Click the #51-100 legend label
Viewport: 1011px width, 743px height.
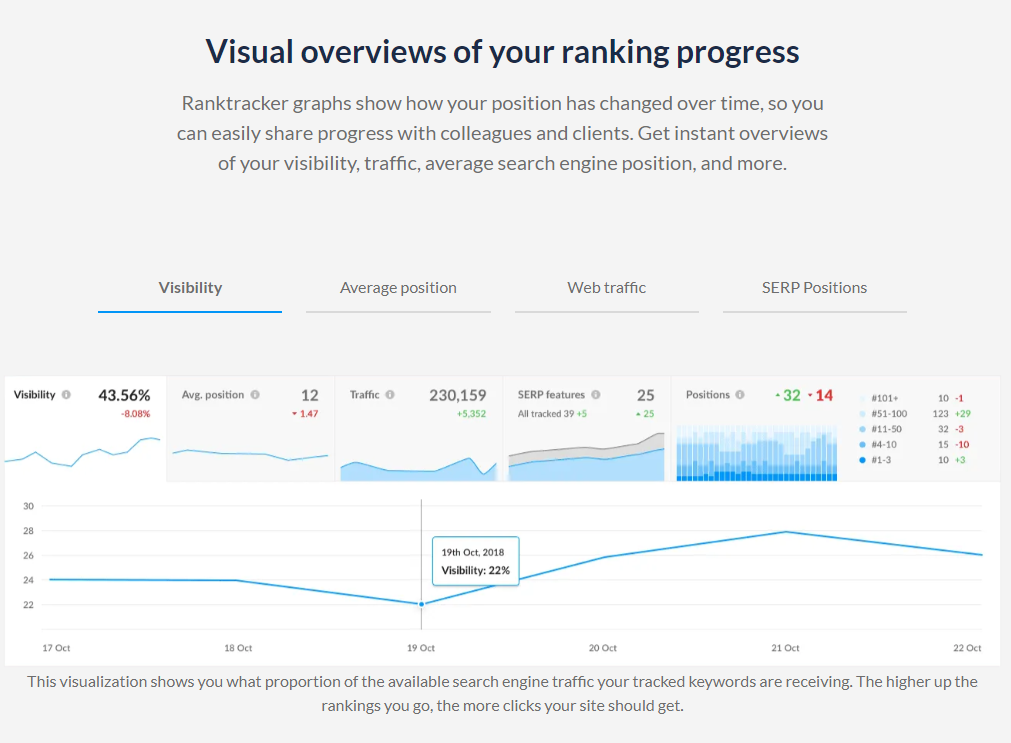[x=889, y=414]
